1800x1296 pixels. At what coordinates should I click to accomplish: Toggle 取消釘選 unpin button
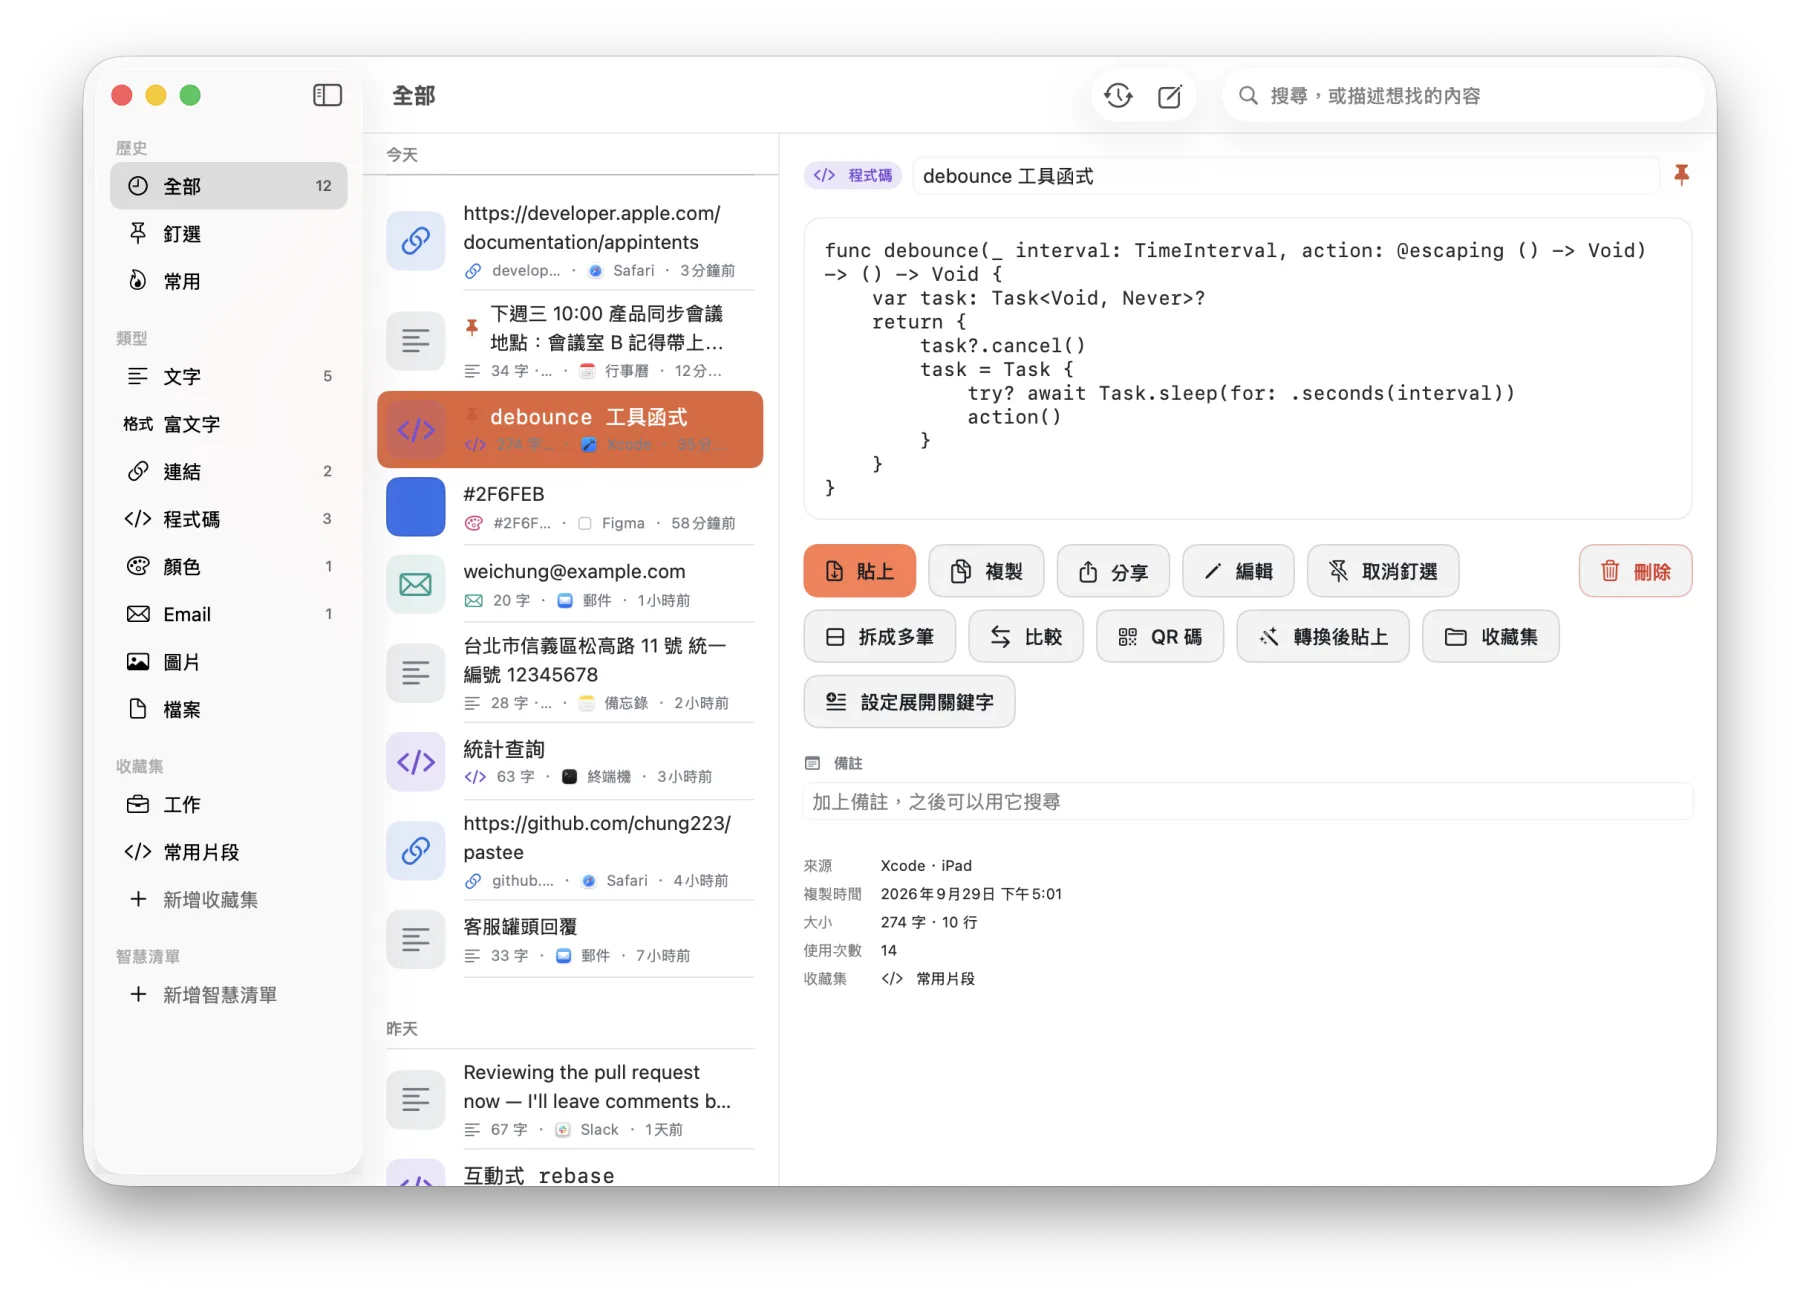pos(1383,571)
